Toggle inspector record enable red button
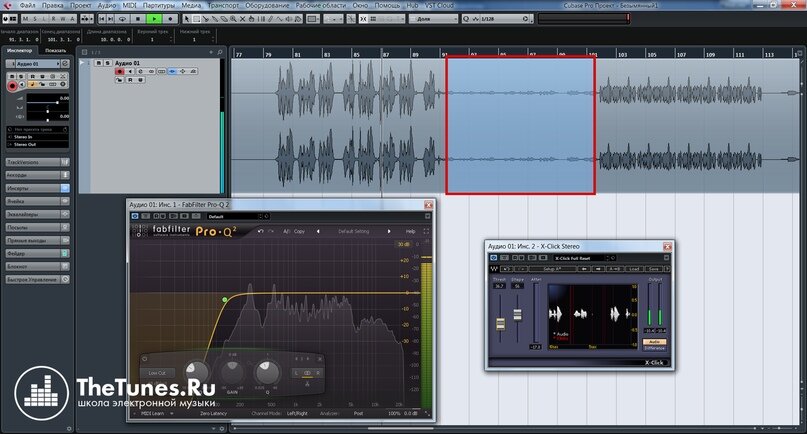Viewport: 807px width, 434px height. pyautogui.click(x=11, y=85)
